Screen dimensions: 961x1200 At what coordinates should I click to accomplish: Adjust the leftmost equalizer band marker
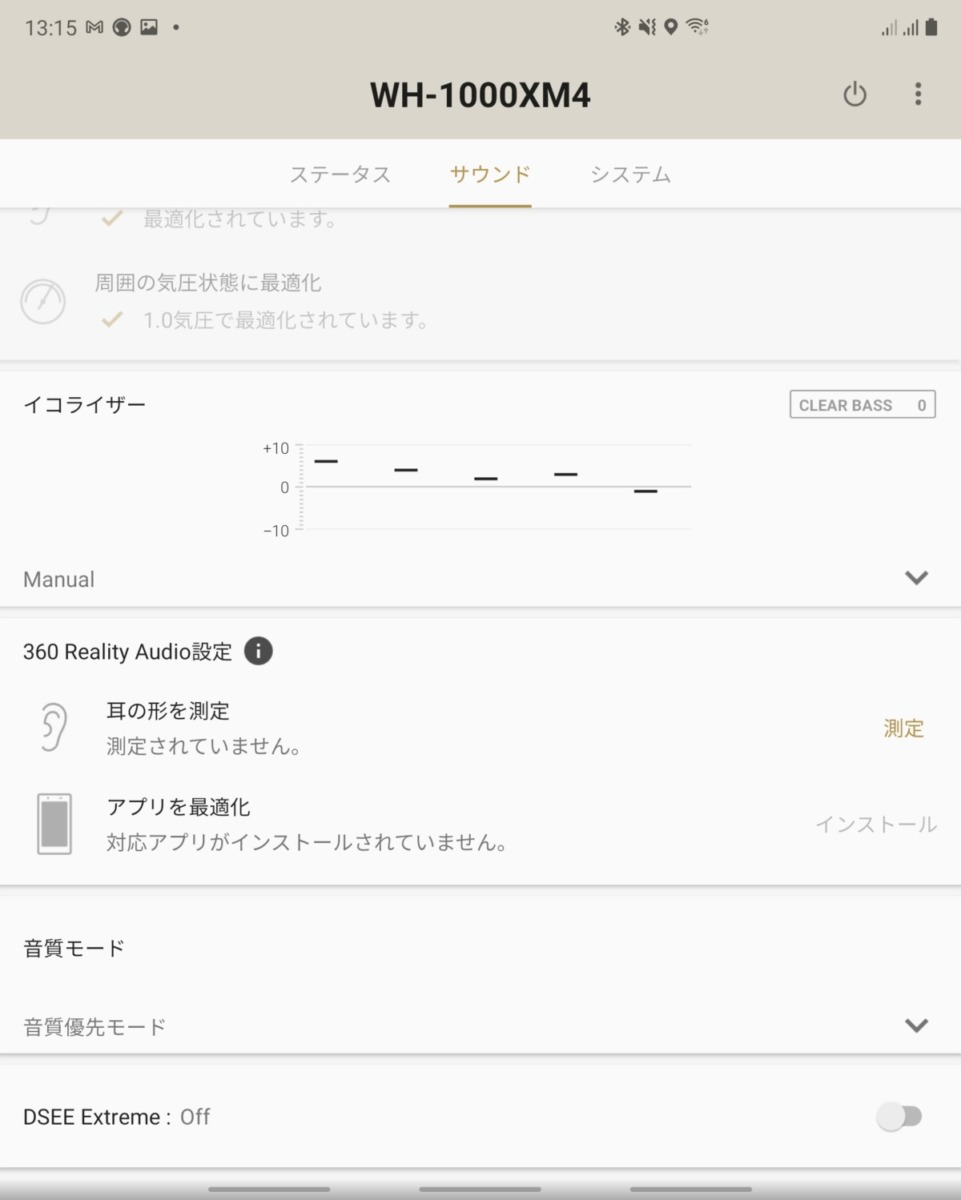pyautogui.click(x=326, y=461)
